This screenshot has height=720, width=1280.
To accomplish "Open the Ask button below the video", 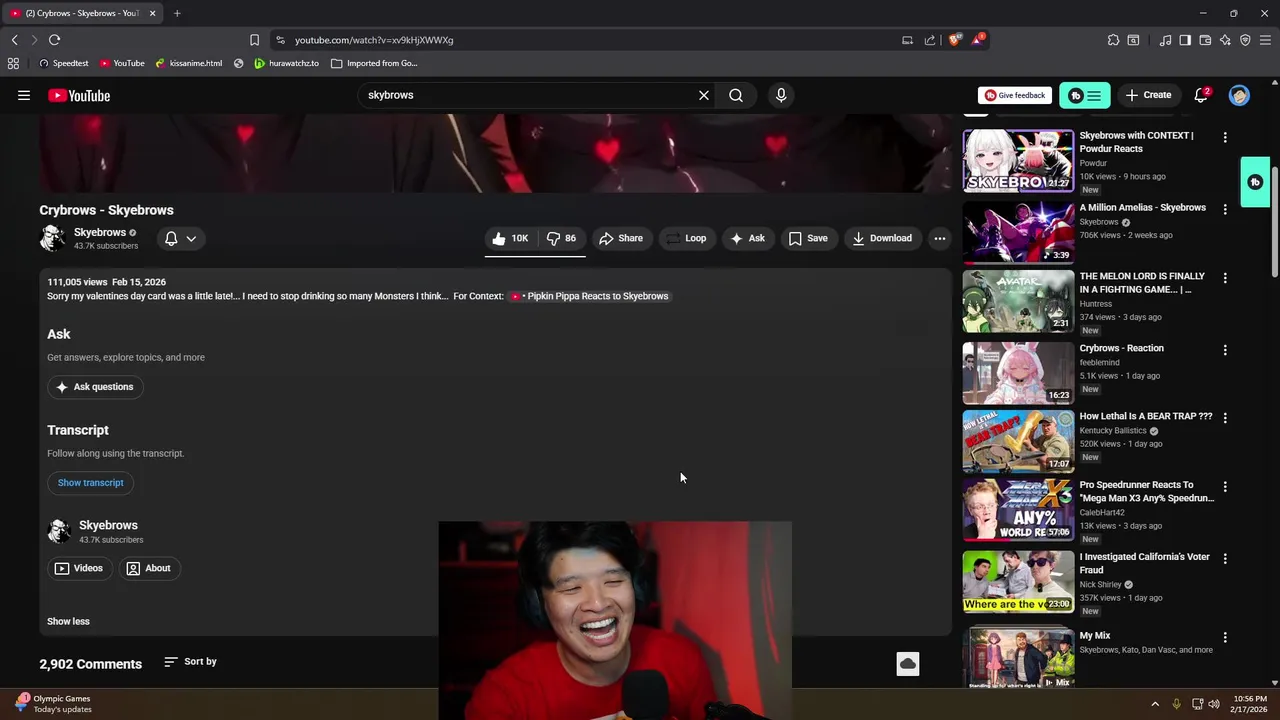I will click(748, 238).
